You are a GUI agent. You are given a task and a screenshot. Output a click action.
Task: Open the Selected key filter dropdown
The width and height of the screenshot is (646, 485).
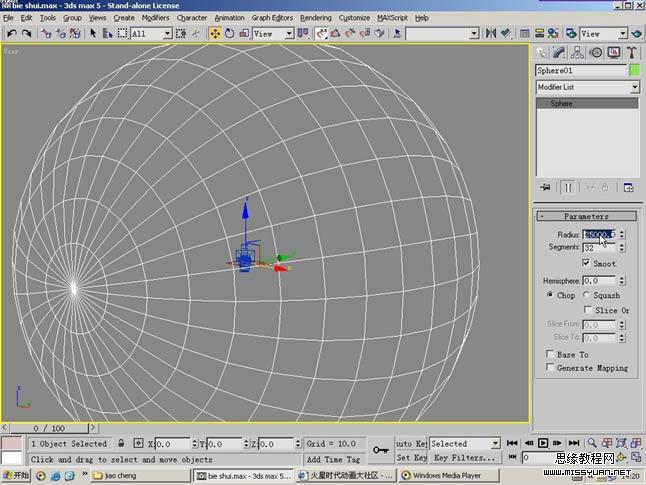pos(465,444)
